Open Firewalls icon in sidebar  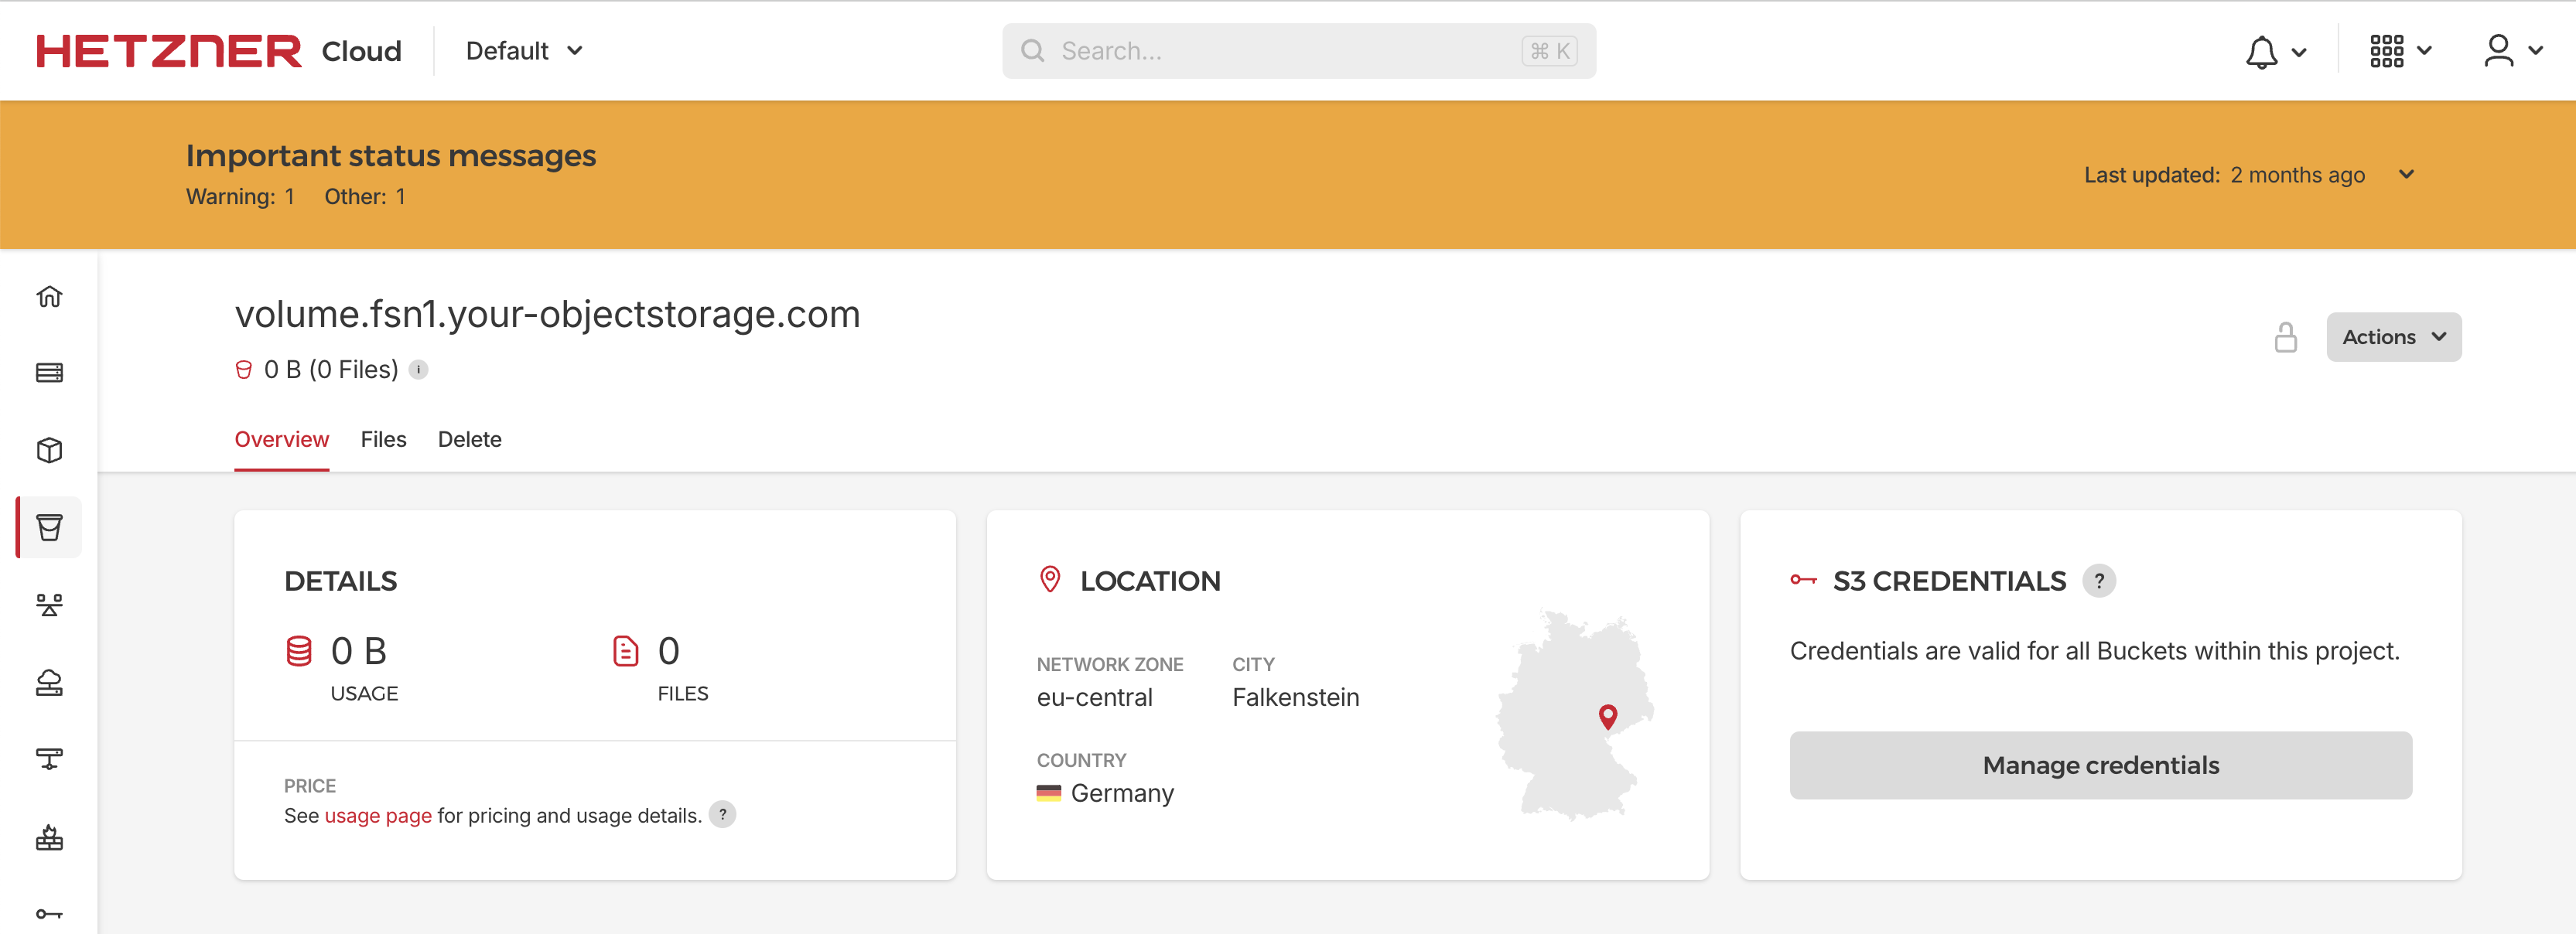[x=49, y=837]
